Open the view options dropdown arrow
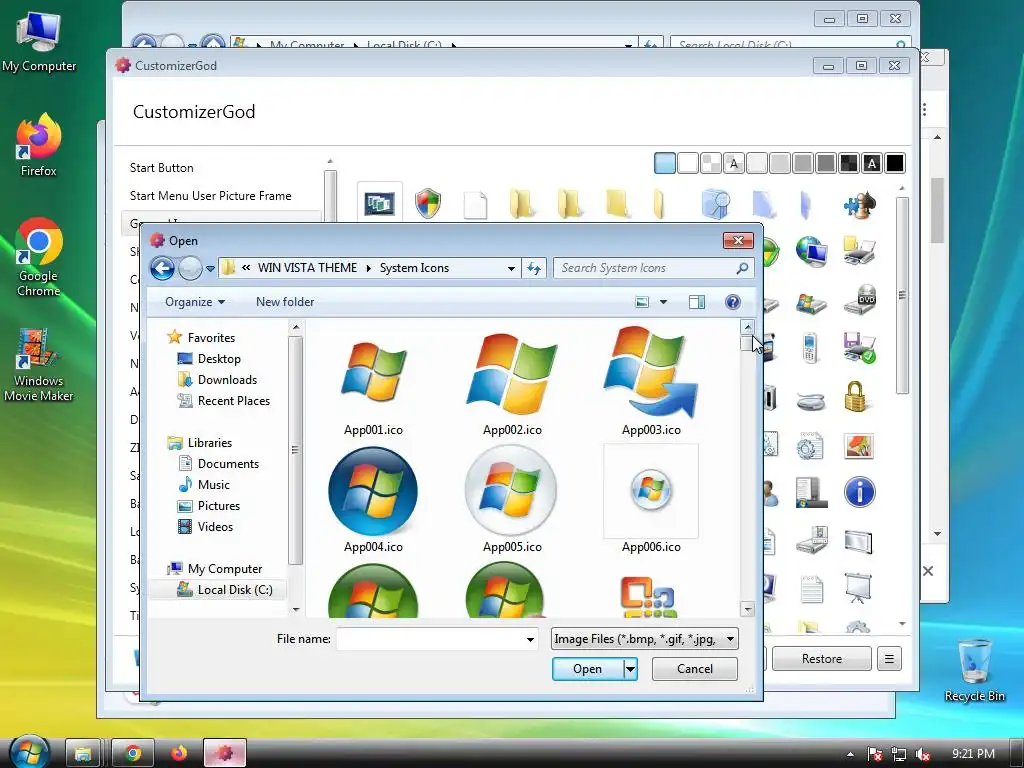 [x=664, y=302]
